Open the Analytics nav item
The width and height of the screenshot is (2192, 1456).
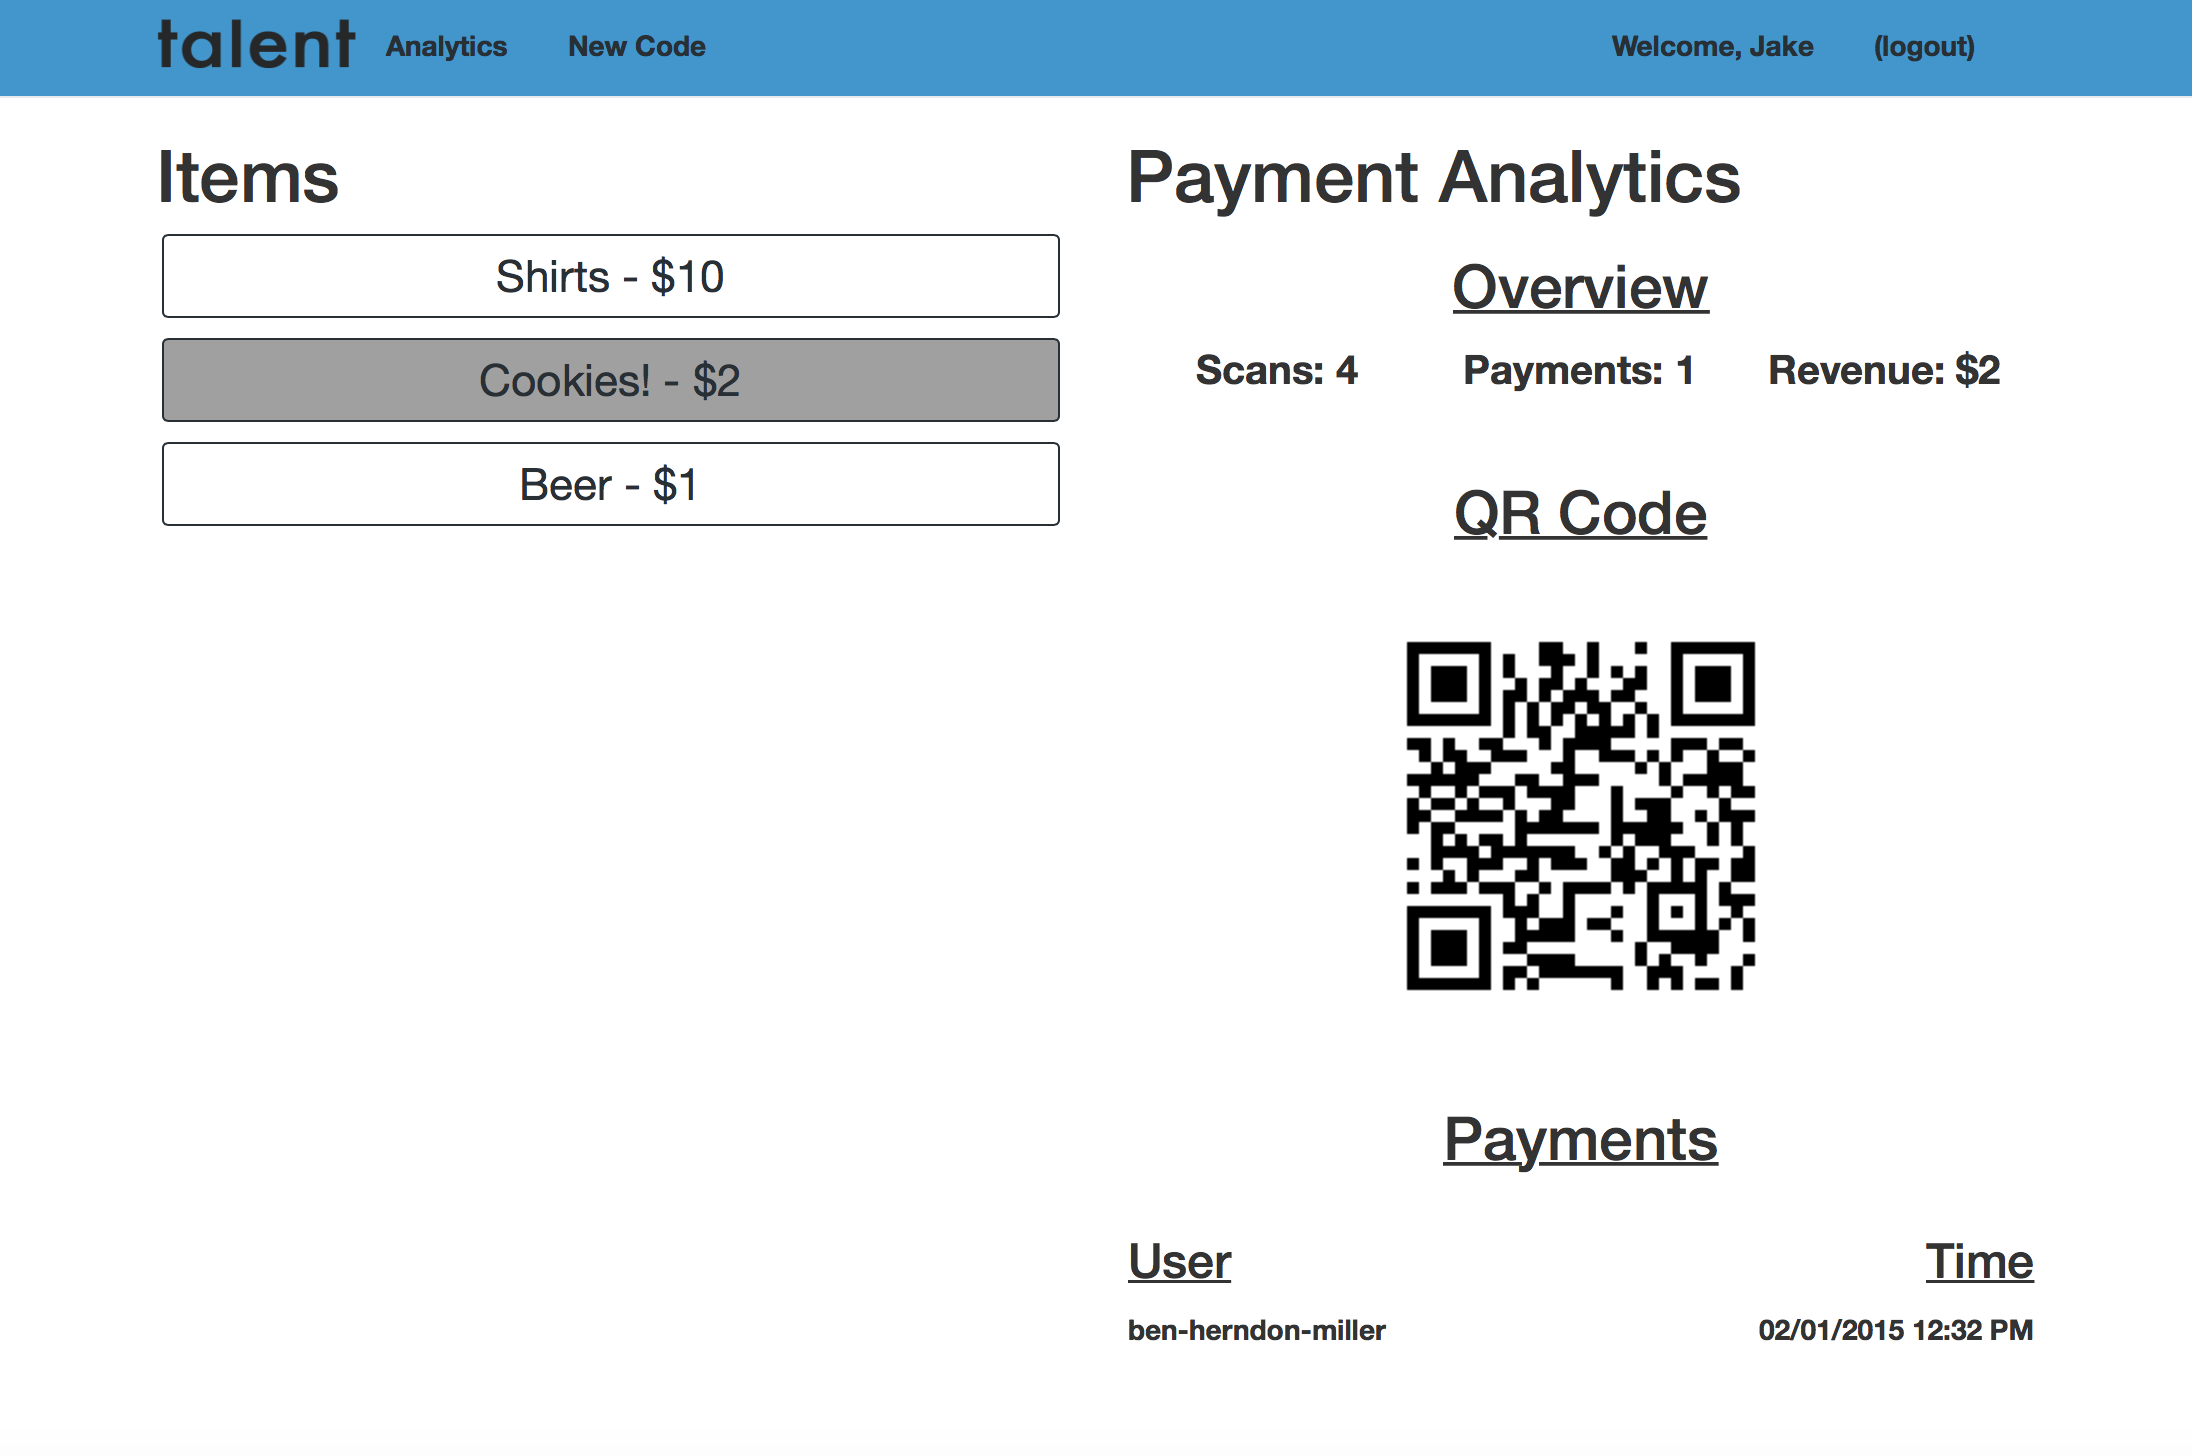click(446, 47)
